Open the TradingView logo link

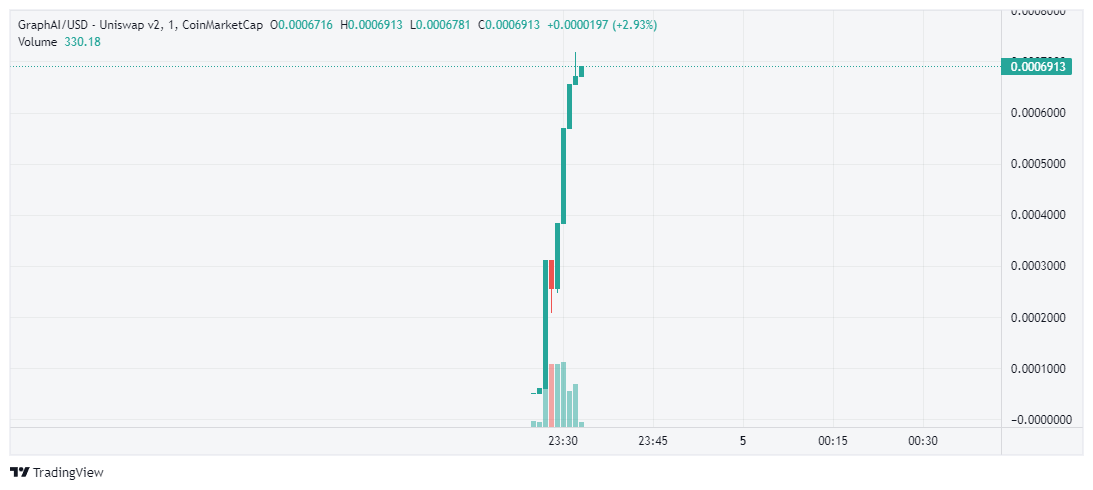pos(56,472)
